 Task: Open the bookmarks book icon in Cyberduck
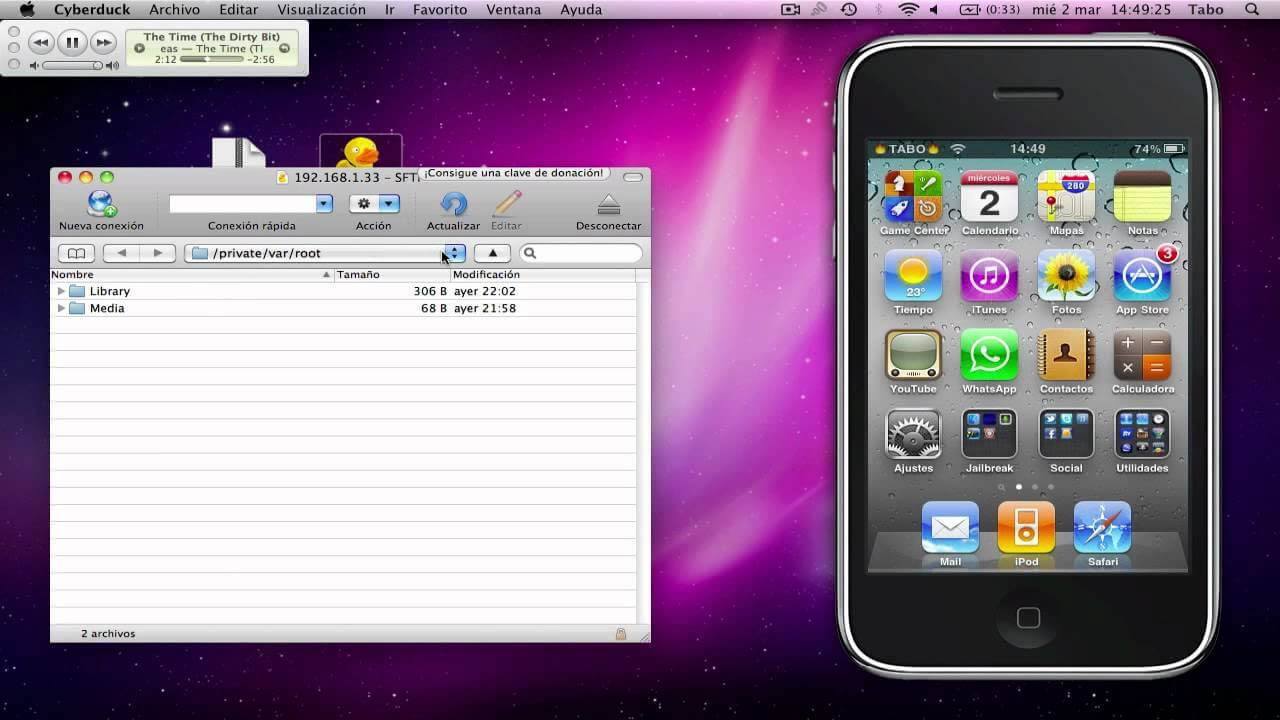pos(76,253)
